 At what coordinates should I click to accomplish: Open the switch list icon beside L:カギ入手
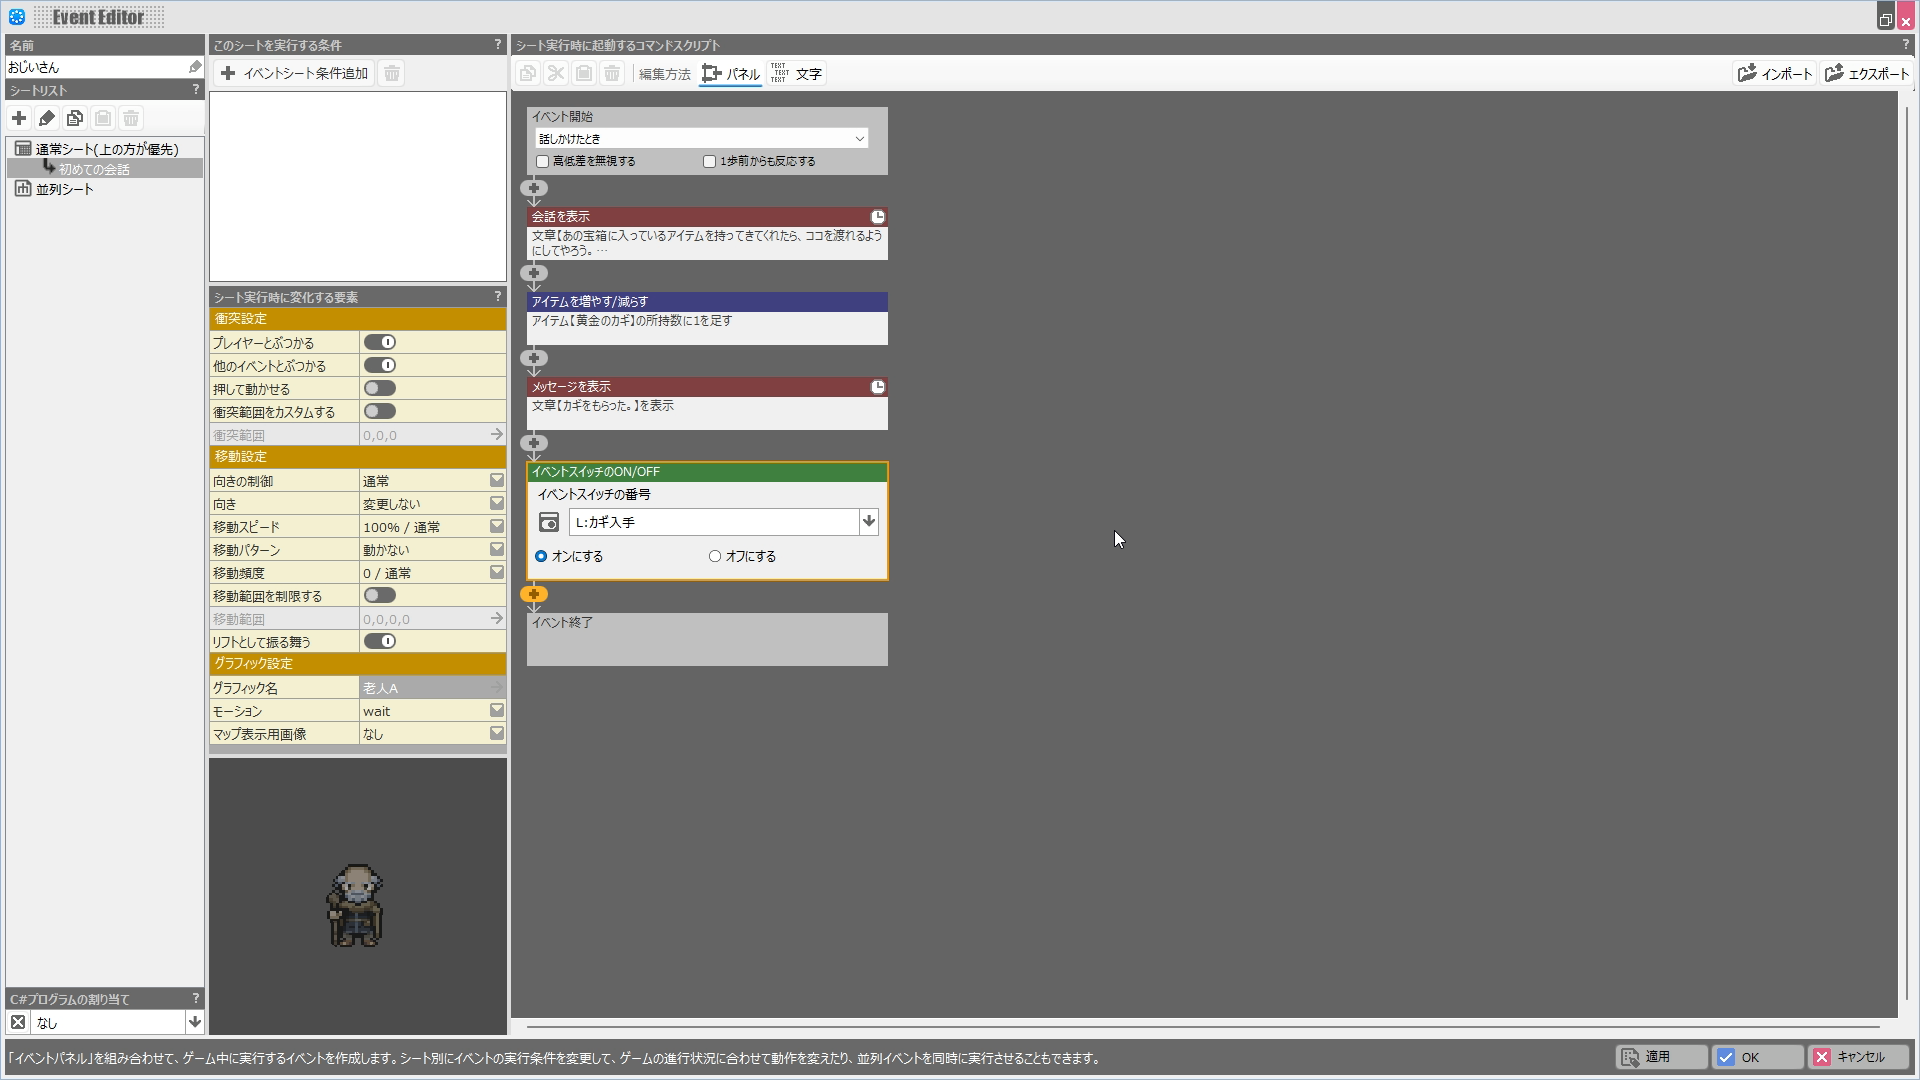(x=549, y=522)
